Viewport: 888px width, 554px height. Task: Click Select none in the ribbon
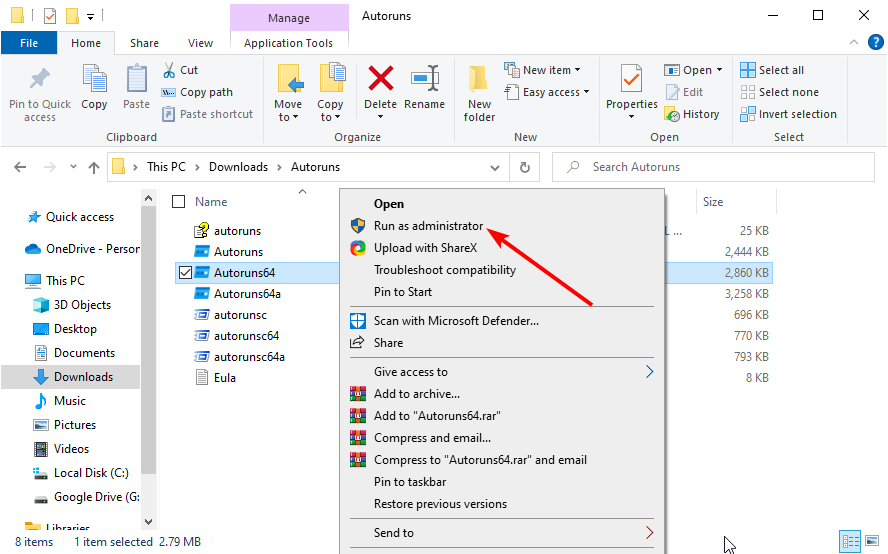(x=779, y=92)
